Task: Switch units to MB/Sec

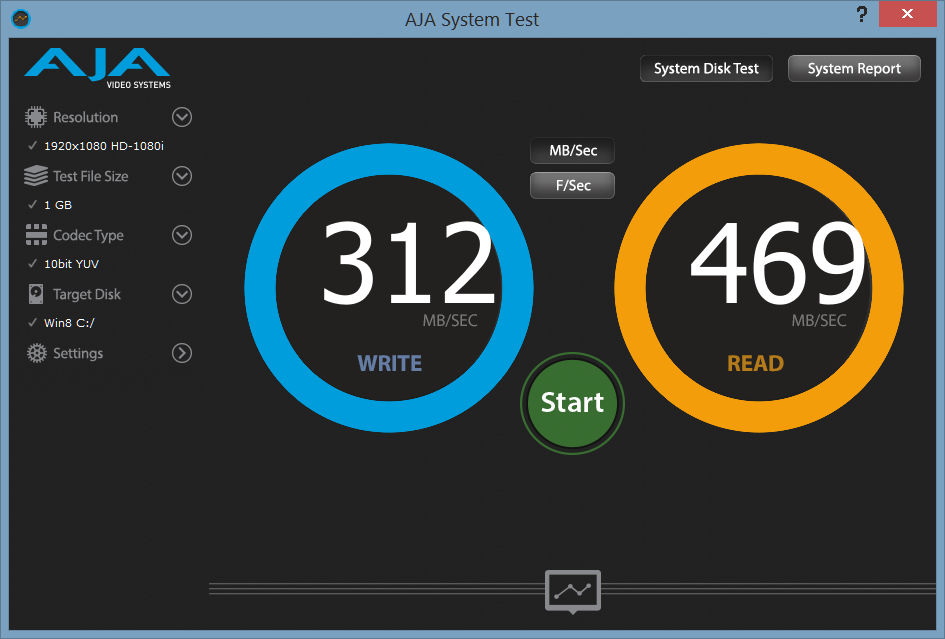Action: pos(573,151)
